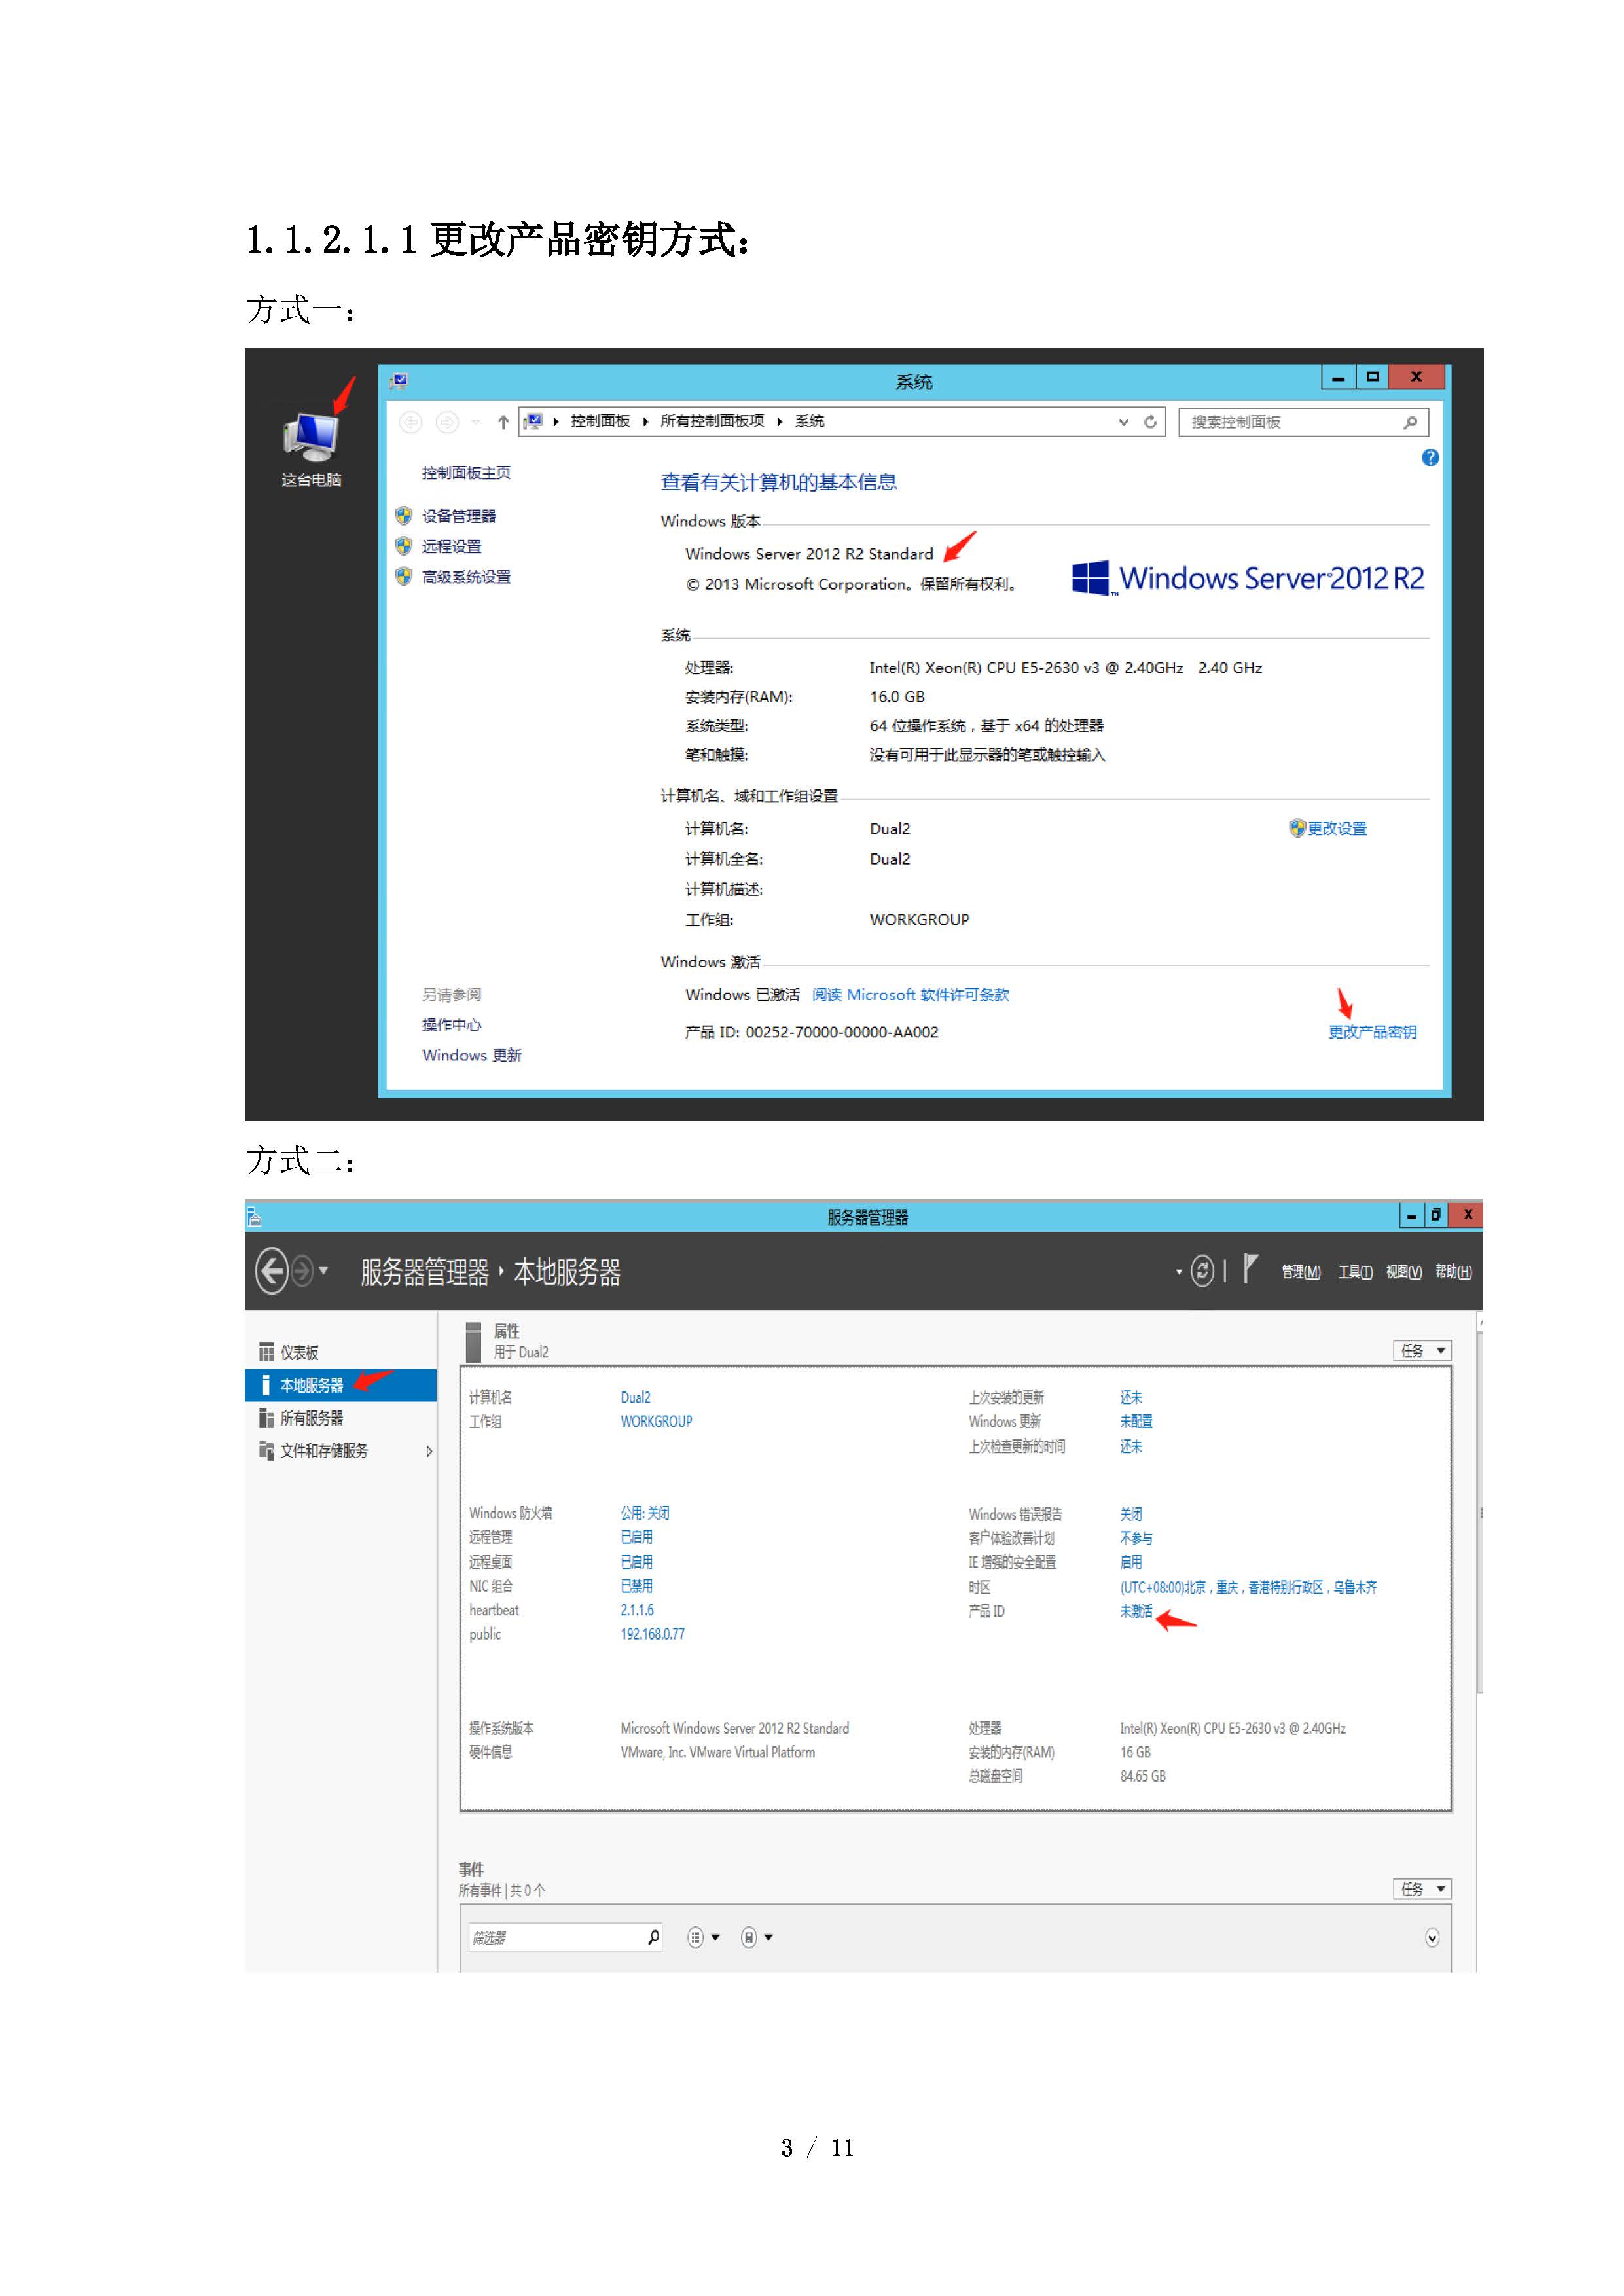1624x2296 pixels.
Task: Click 更改设置 link for computer name
Action: coord(1336,828)
